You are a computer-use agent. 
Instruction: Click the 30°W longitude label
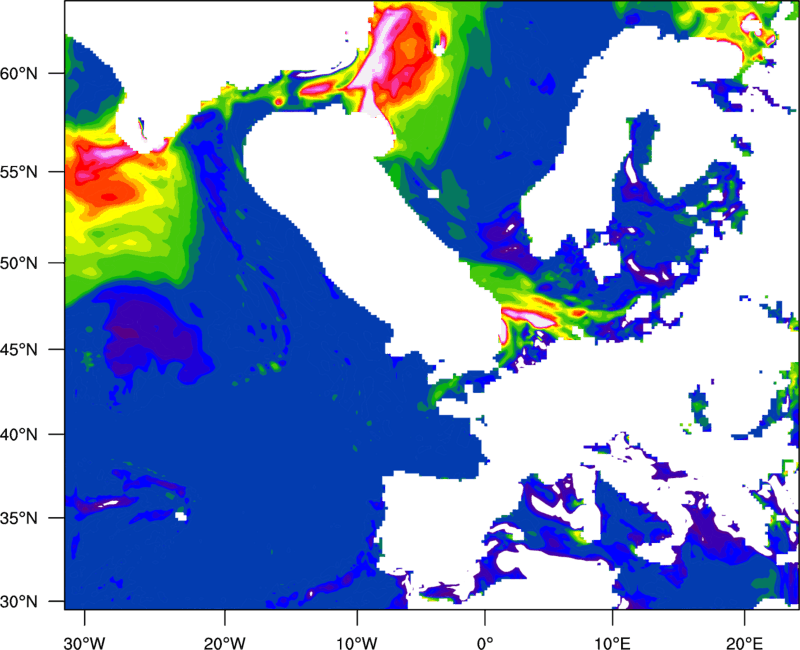(85, 643)
